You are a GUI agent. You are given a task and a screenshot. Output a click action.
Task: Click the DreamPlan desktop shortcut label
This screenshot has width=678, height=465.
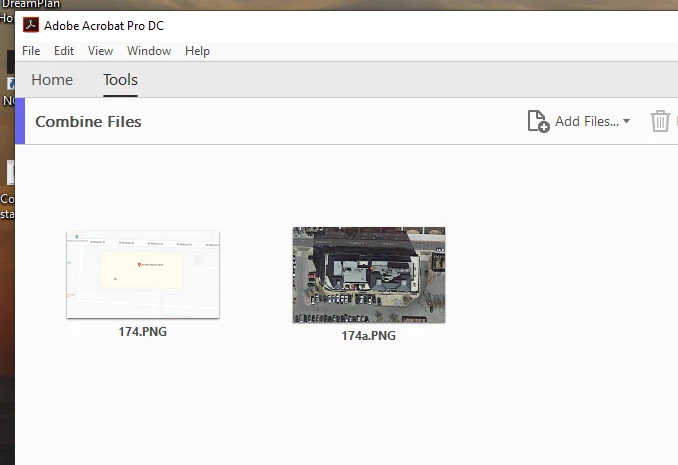[x=30, y=4]
